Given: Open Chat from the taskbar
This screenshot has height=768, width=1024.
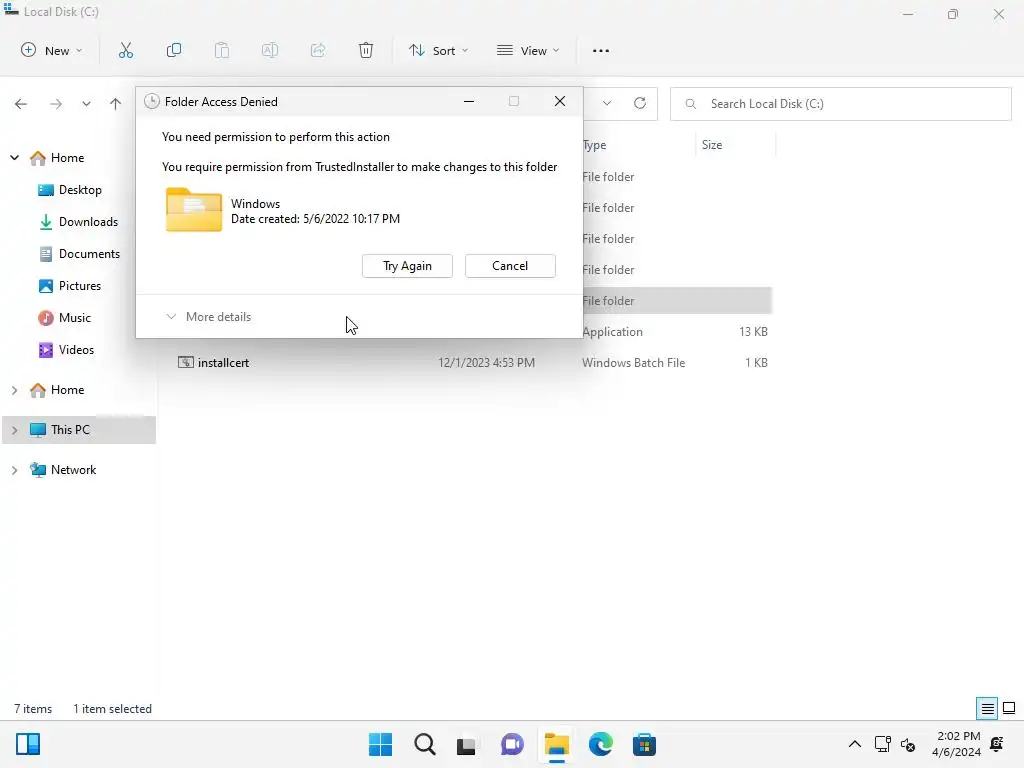Looking at the screenshot, I should (512, 744).
